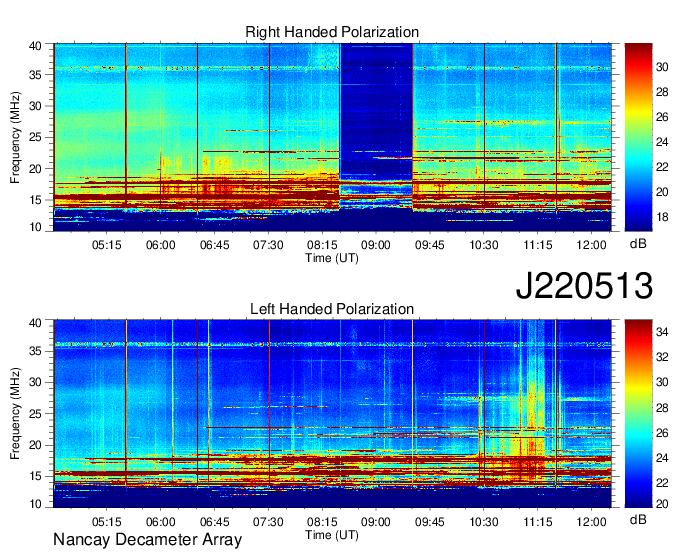The width and height of the screenshot is (680, 552).
Task: Click the Right Handed Polarization spectrogram image
Action: point(332,137)
